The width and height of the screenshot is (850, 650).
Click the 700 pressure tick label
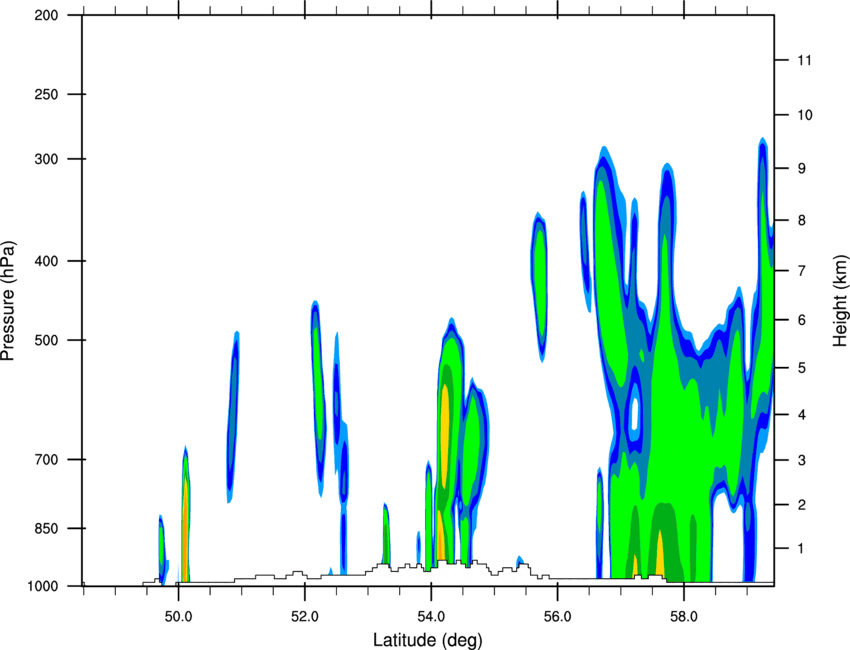[47, 460]
